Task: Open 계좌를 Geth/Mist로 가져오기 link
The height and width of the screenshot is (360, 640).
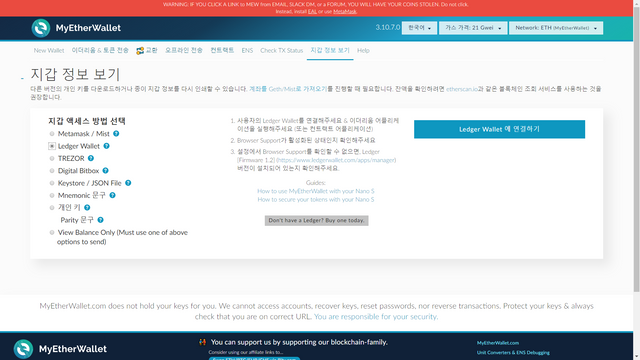Action: point(288,89)
